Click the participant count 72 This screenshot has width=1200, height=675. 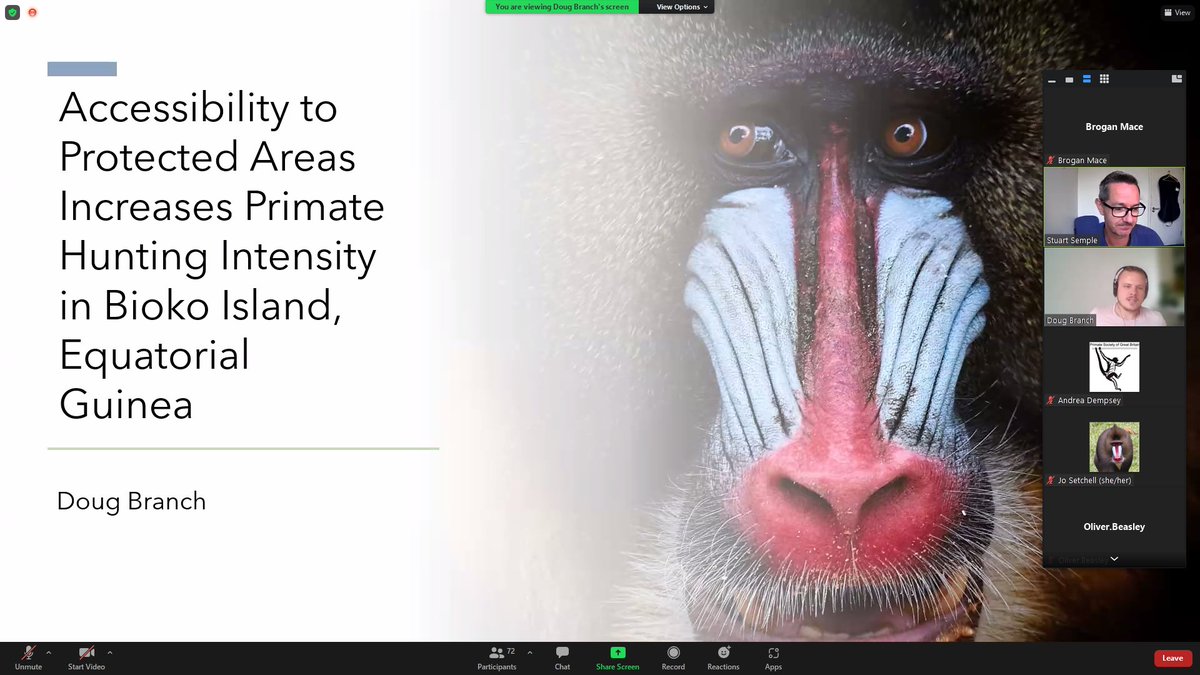(511, 651)
